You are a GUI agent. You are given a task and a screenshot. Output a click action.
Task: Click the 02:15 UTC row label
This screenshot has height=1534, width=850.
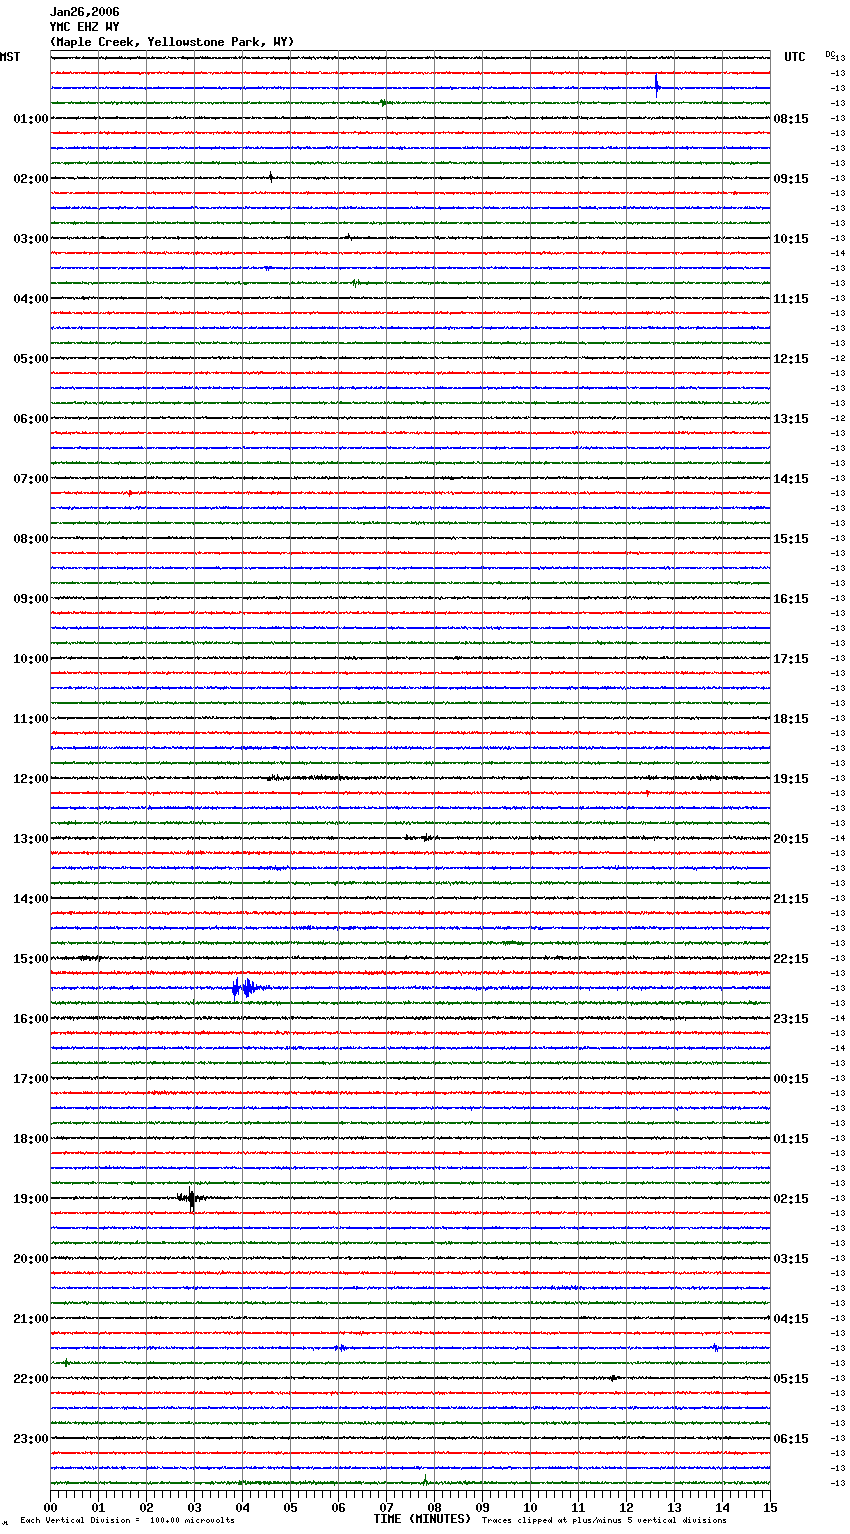click(x=791, y=1199)
